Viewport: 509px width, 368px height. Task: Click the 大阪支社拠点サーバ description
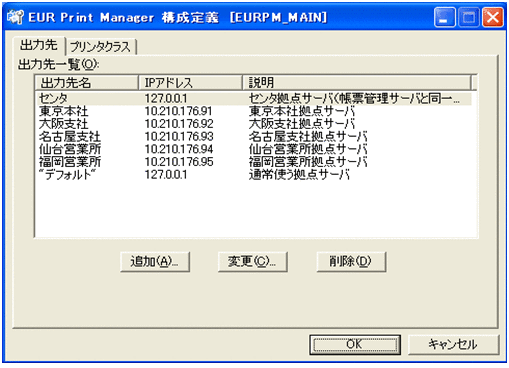(x=302, y=124)
